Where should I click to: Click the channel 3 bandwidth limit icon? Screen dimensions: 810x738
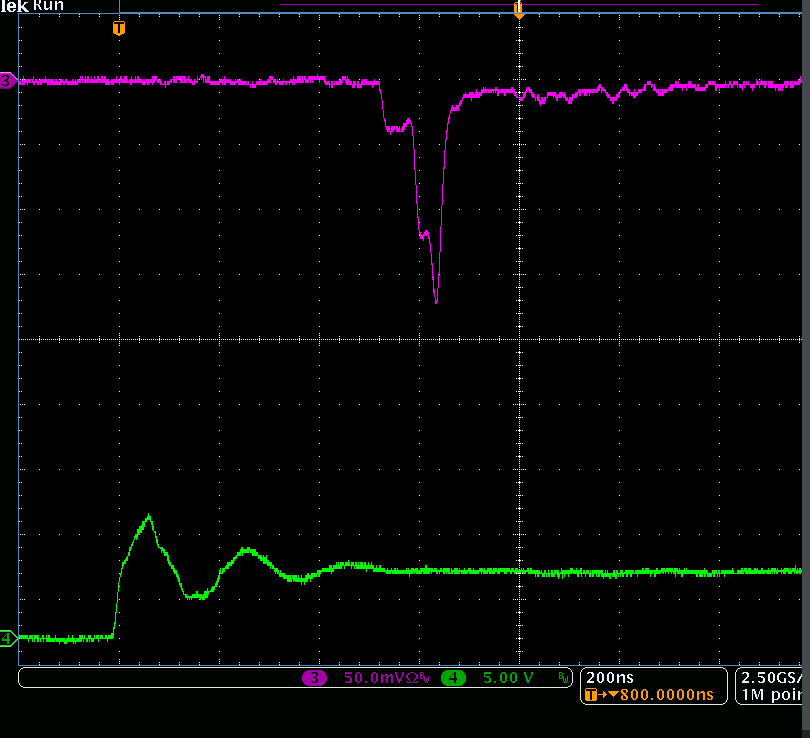(x=424, y=678)
